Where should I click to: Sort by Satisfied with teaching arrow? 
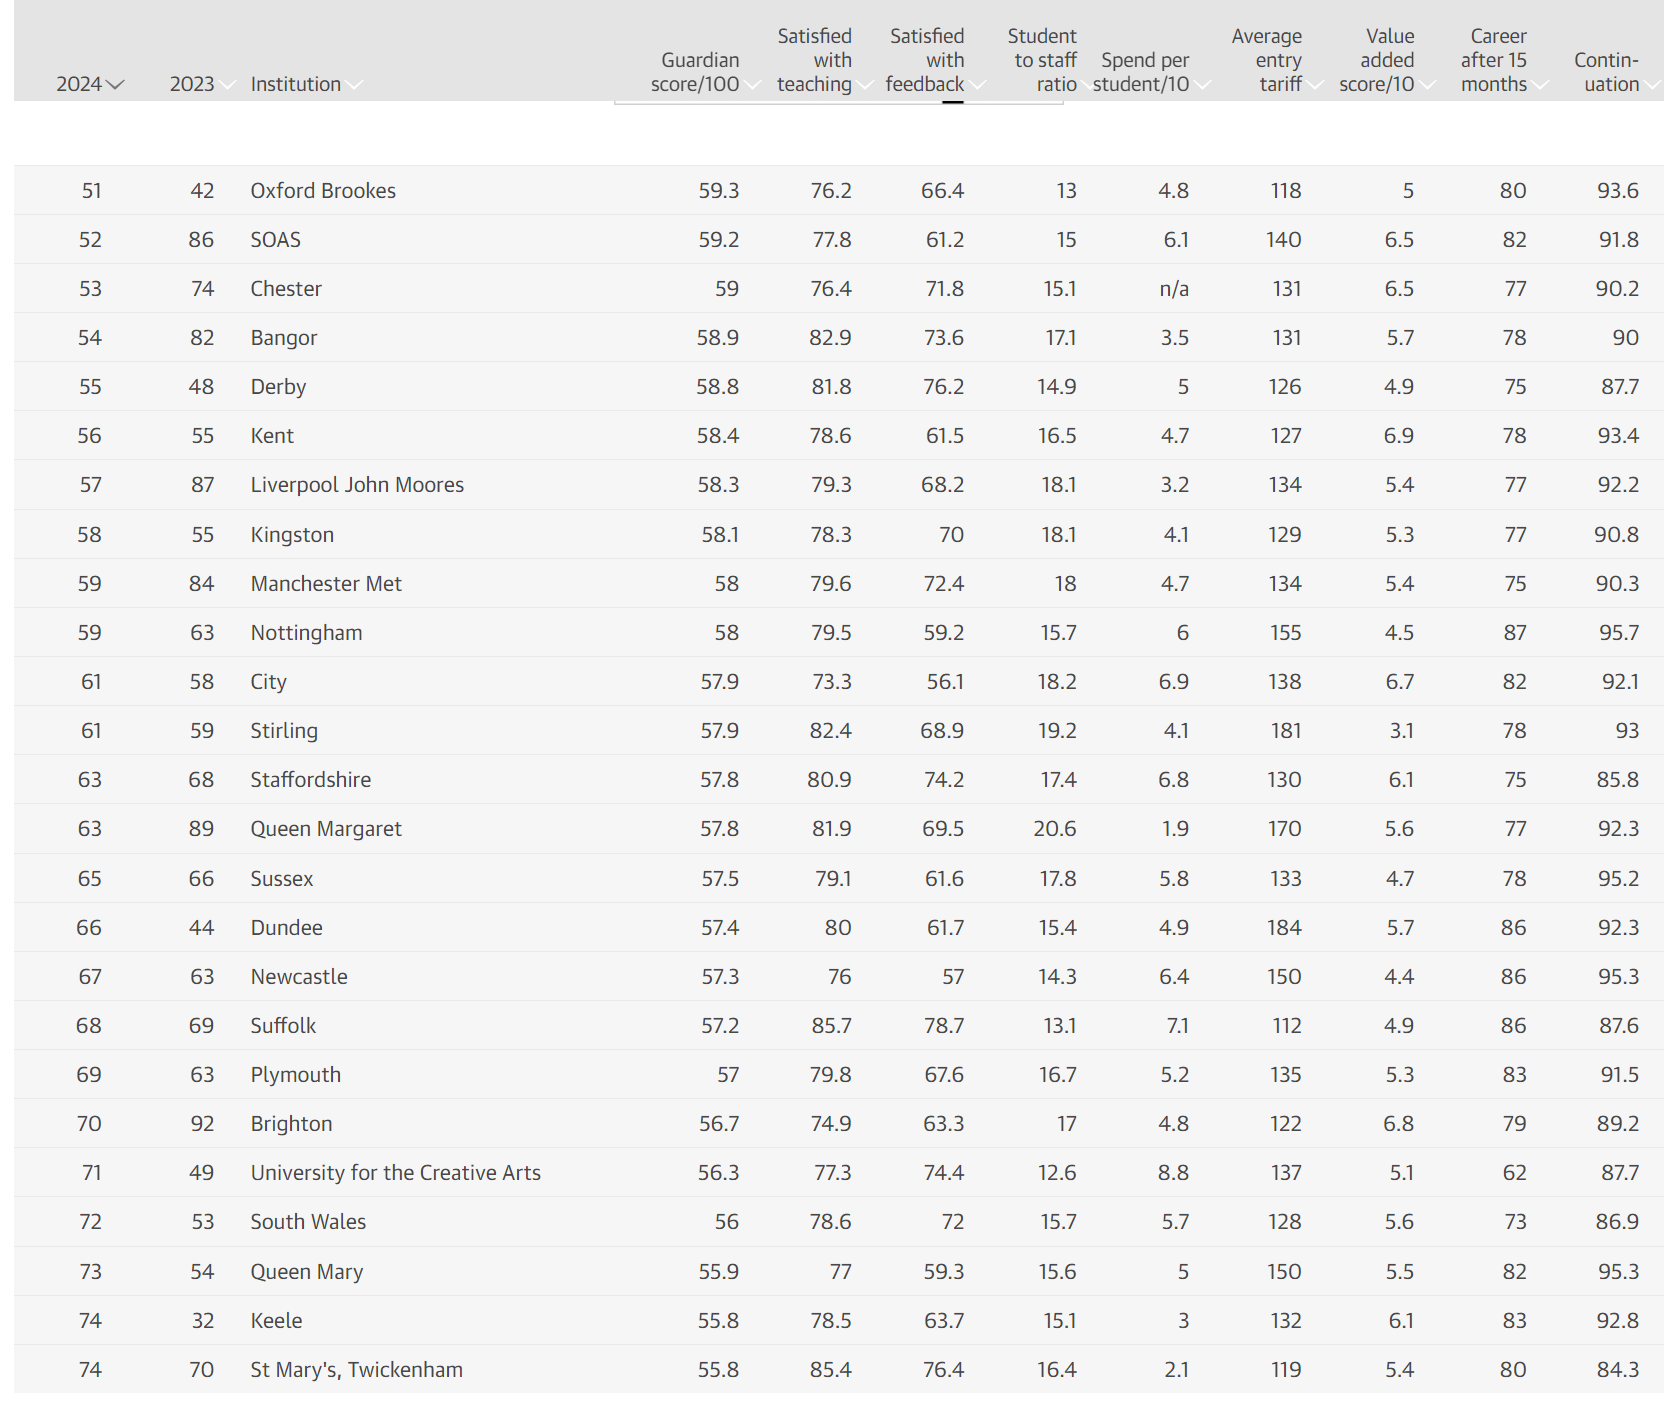[x=865, y=85]
